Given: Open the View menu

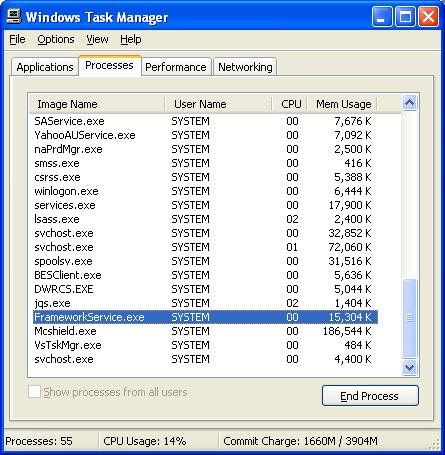Looking at the screenshot, I should (97, 39).
